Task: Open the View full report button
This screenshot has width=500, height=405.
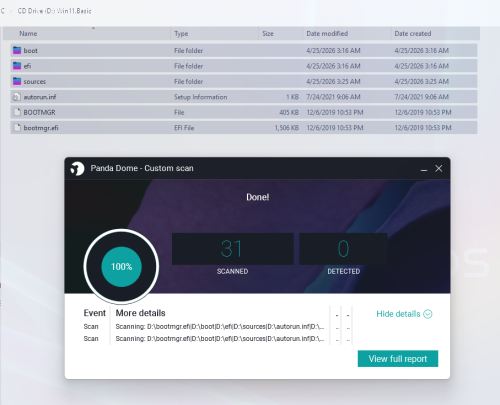Action: [x=398, y=359]
